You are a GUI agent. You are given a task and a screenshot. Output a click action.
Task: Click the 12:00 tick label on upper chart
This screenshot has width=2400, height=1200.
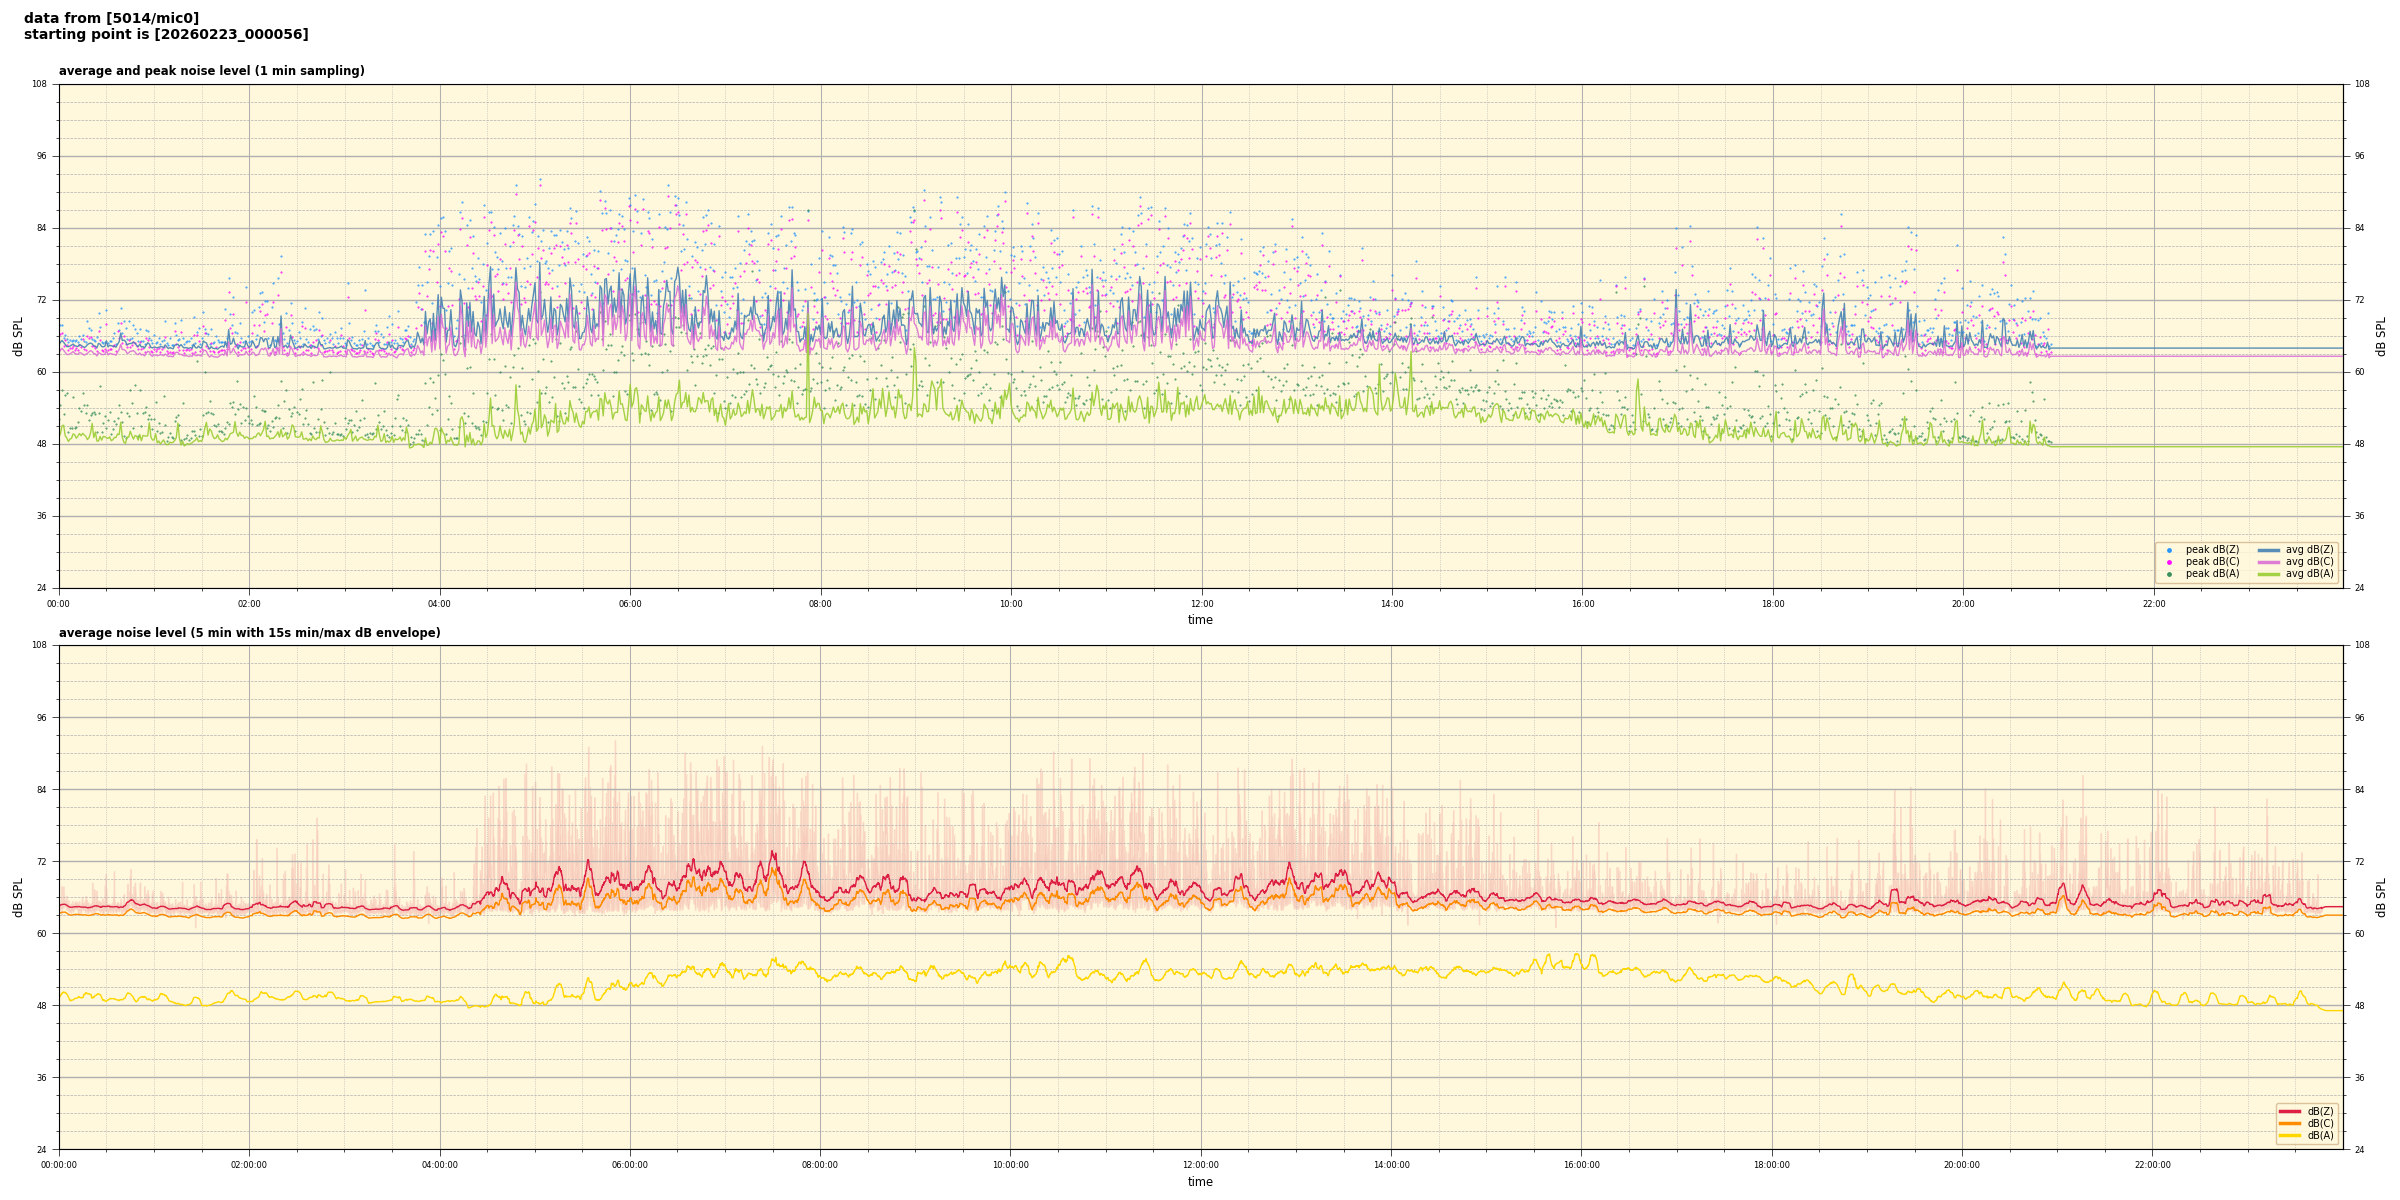click(x=1201, y=604)
